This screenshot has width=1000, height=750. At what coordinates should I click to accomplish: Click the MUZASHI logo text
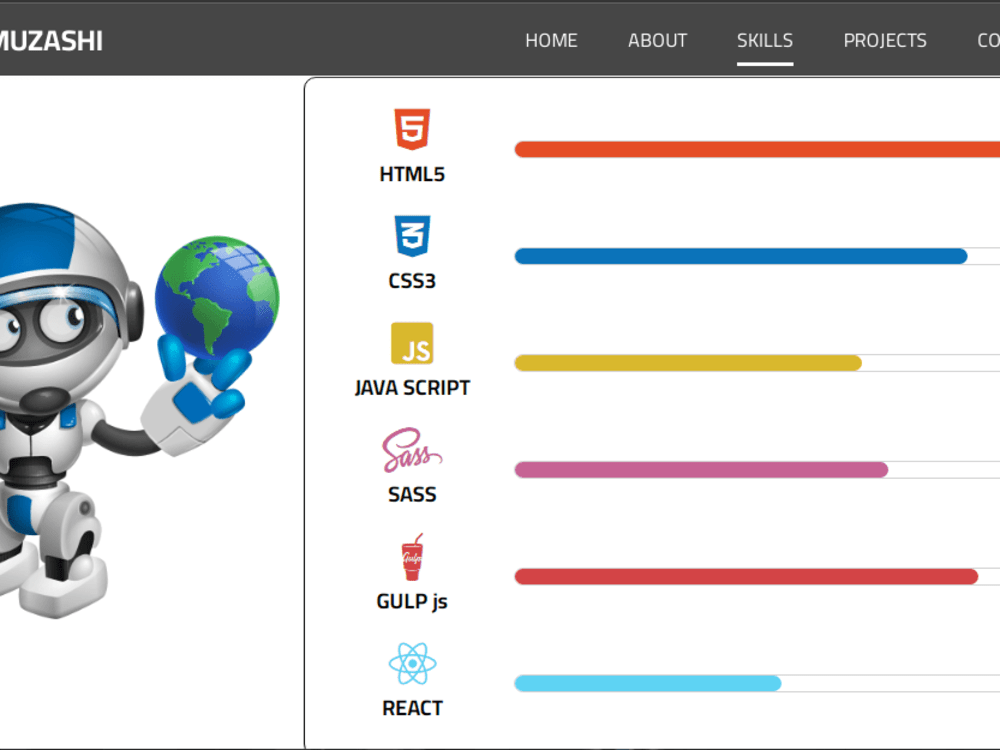pos(50,40)
